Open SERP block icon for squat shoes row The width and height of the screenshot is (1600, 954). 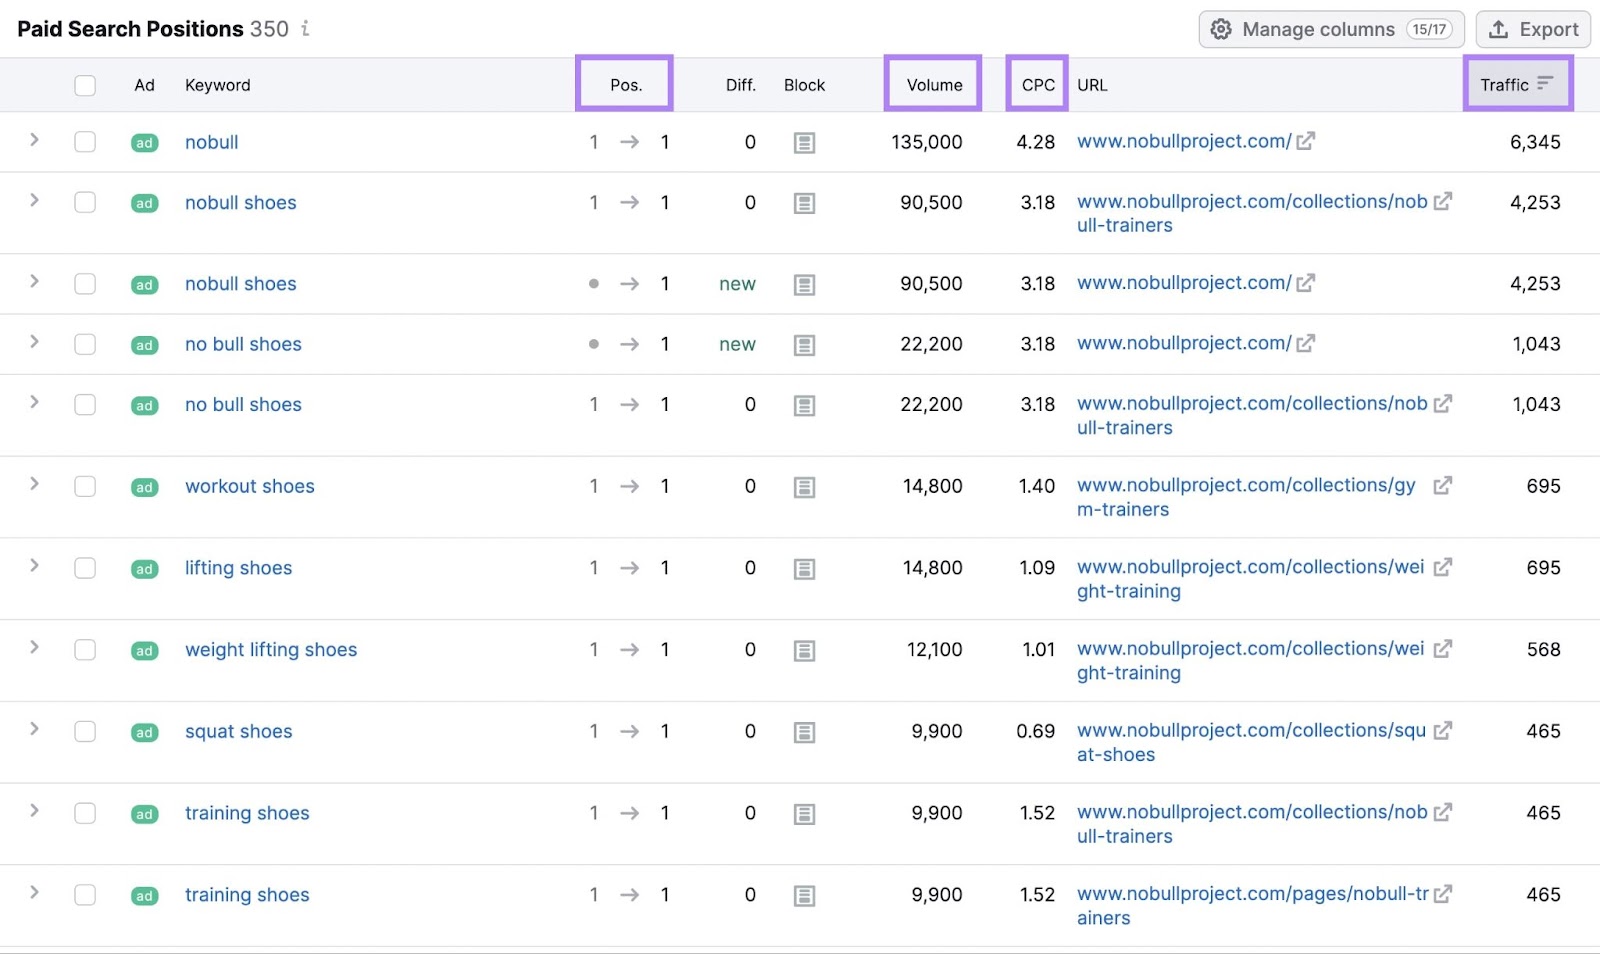(x=804, y=731)
